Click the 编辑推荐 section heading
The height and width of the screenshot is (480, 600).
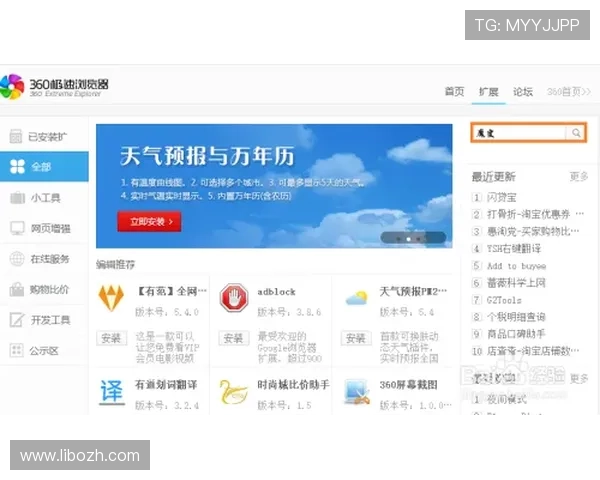(x=115, y=264)
